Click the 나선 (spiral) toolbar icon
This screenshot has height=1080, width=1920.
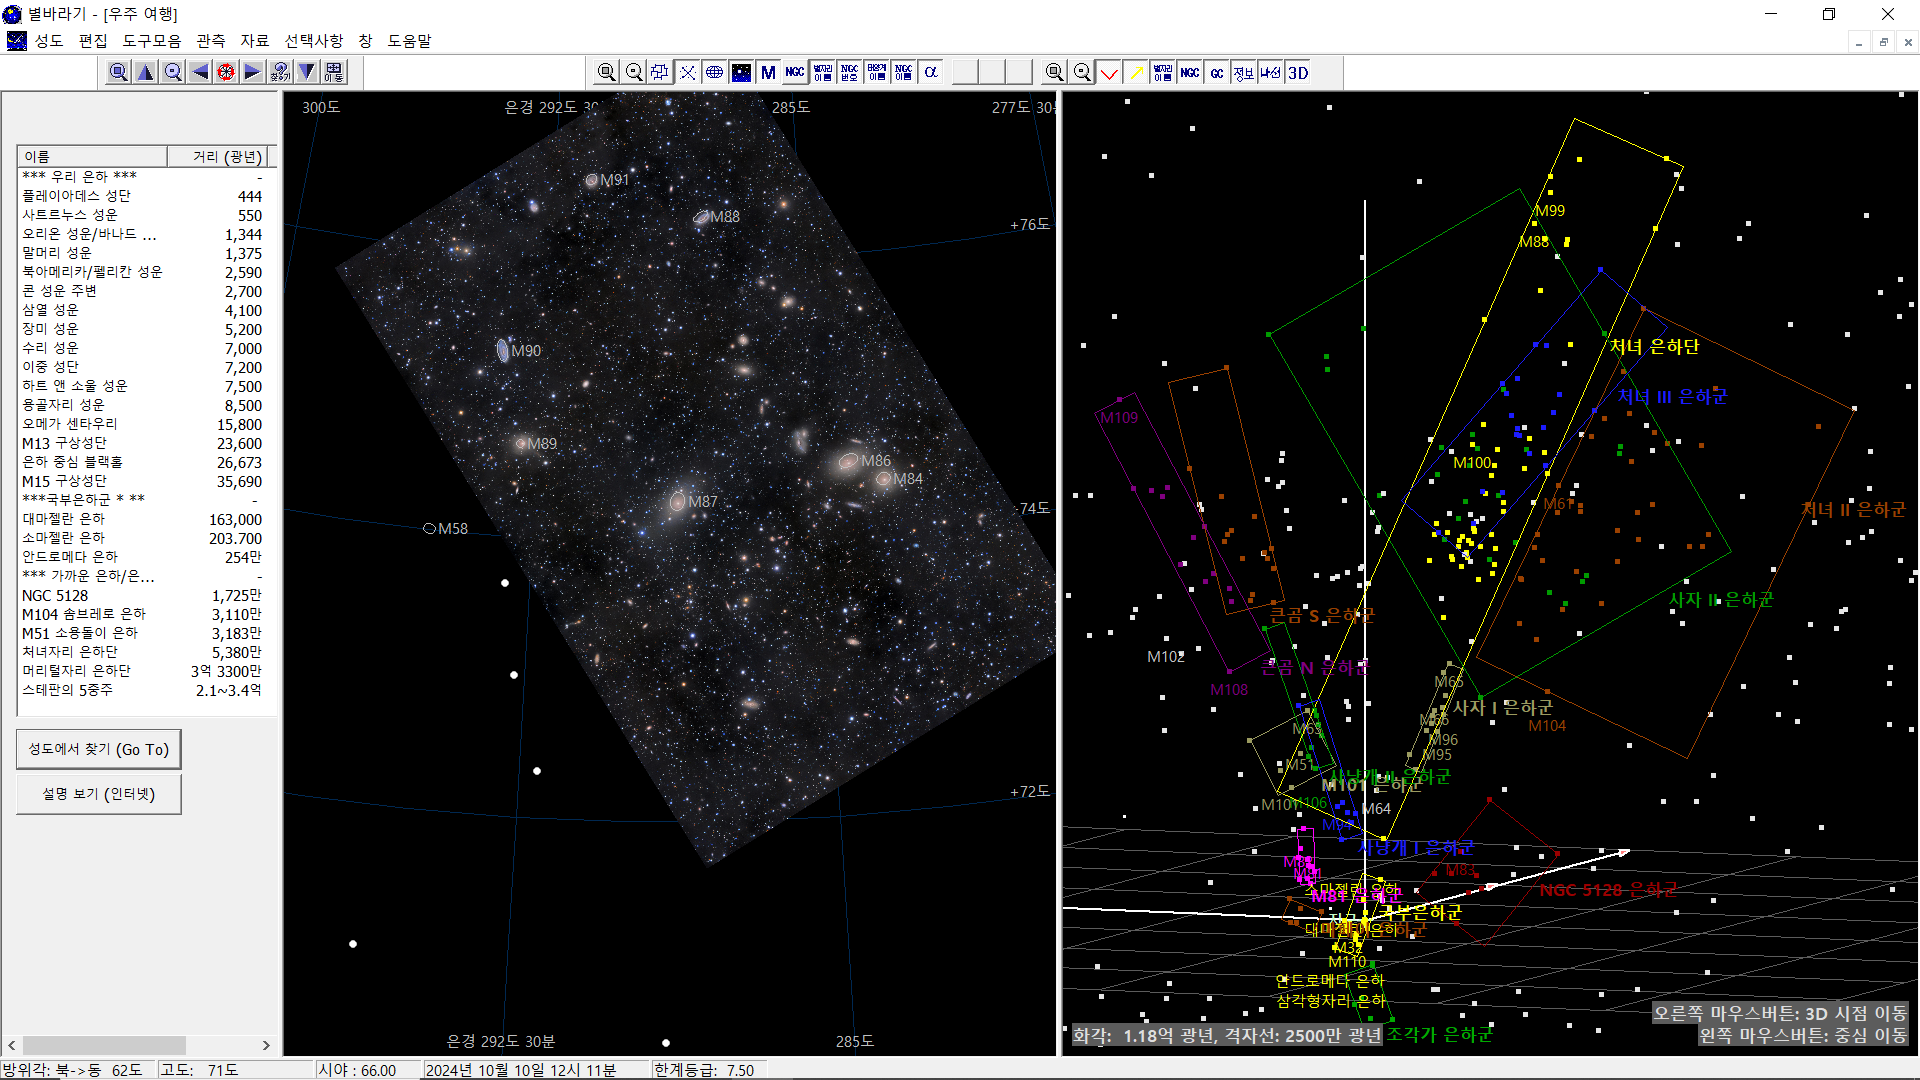(x=1270, y=72)
